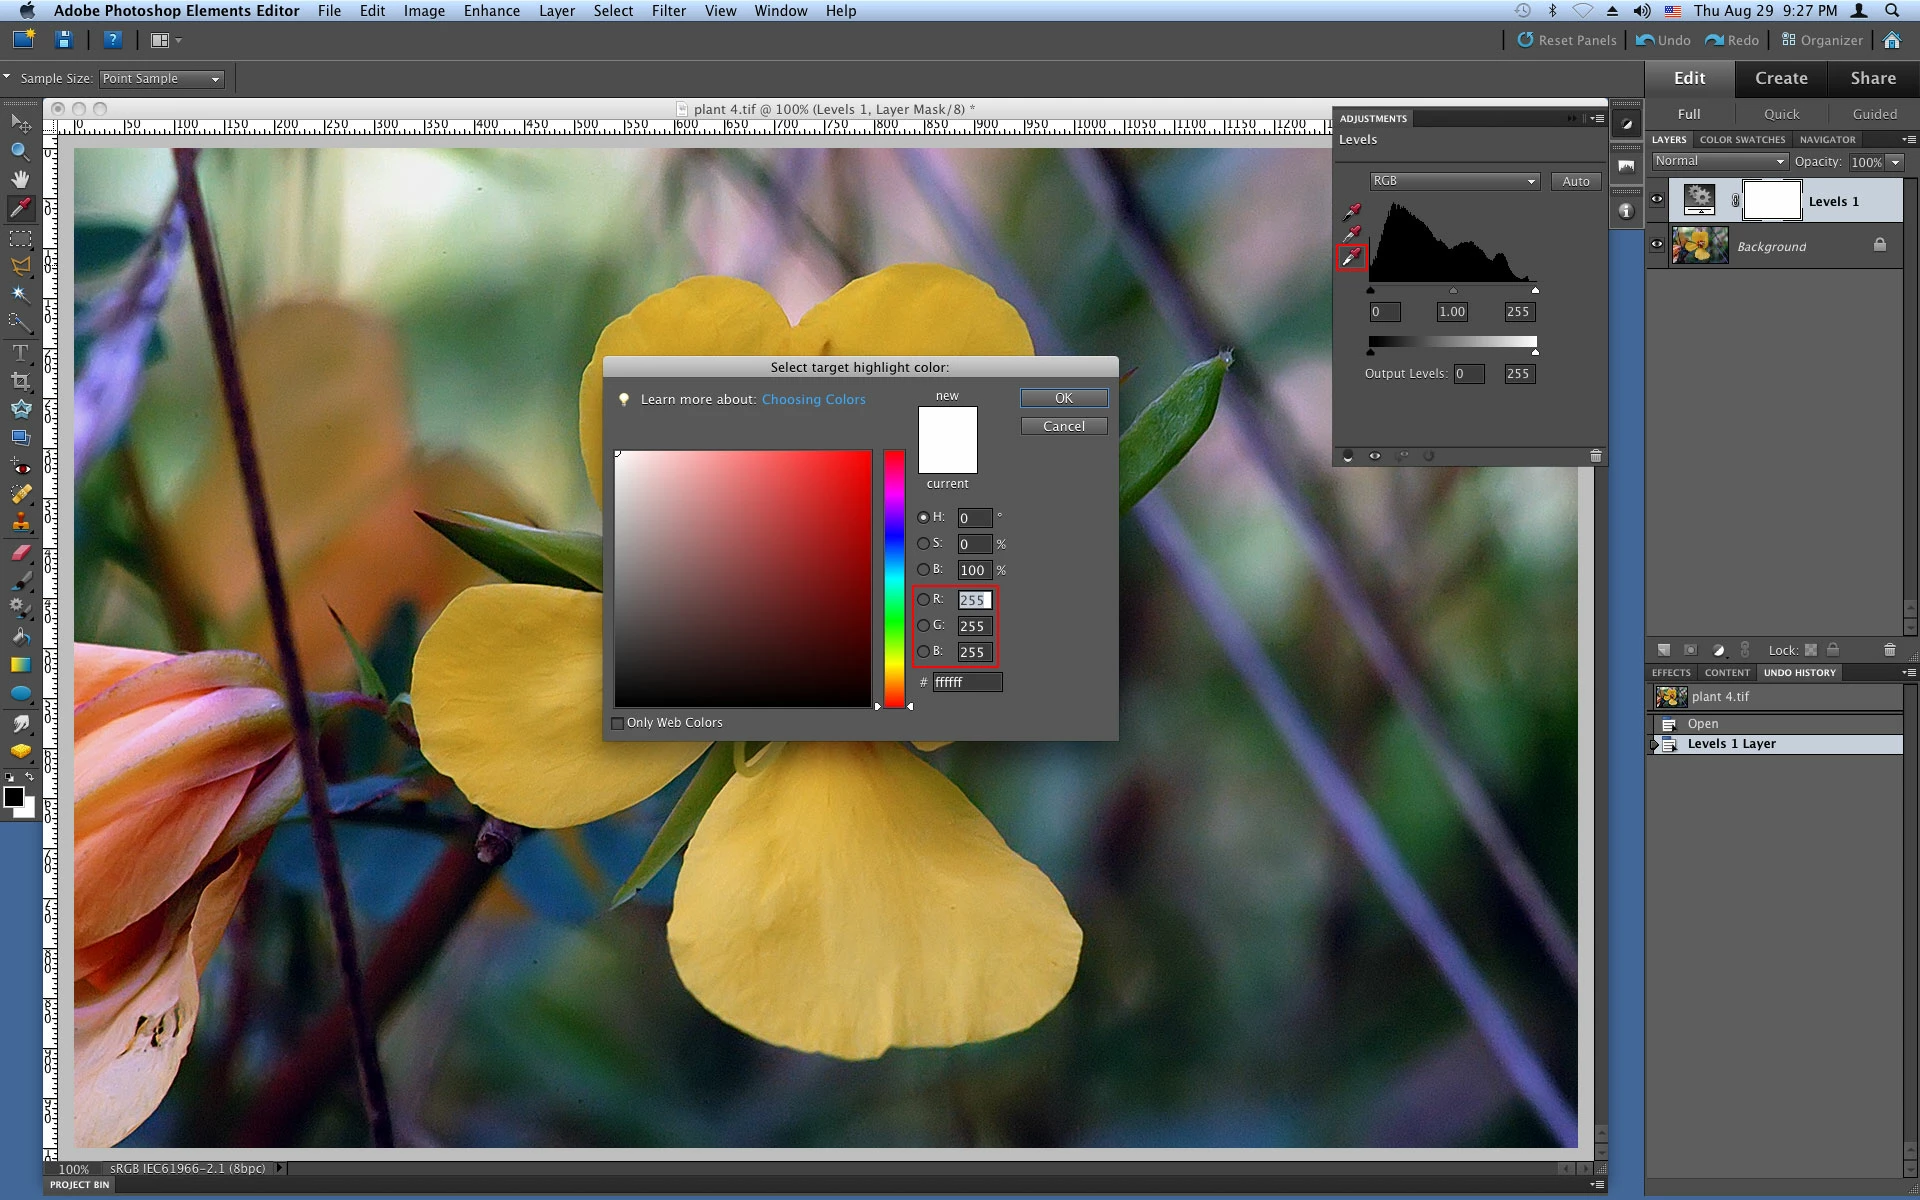The height and width of the screenshot is (1200, 1920).
Task: Select the R red radio button
Action: point(923,599)
